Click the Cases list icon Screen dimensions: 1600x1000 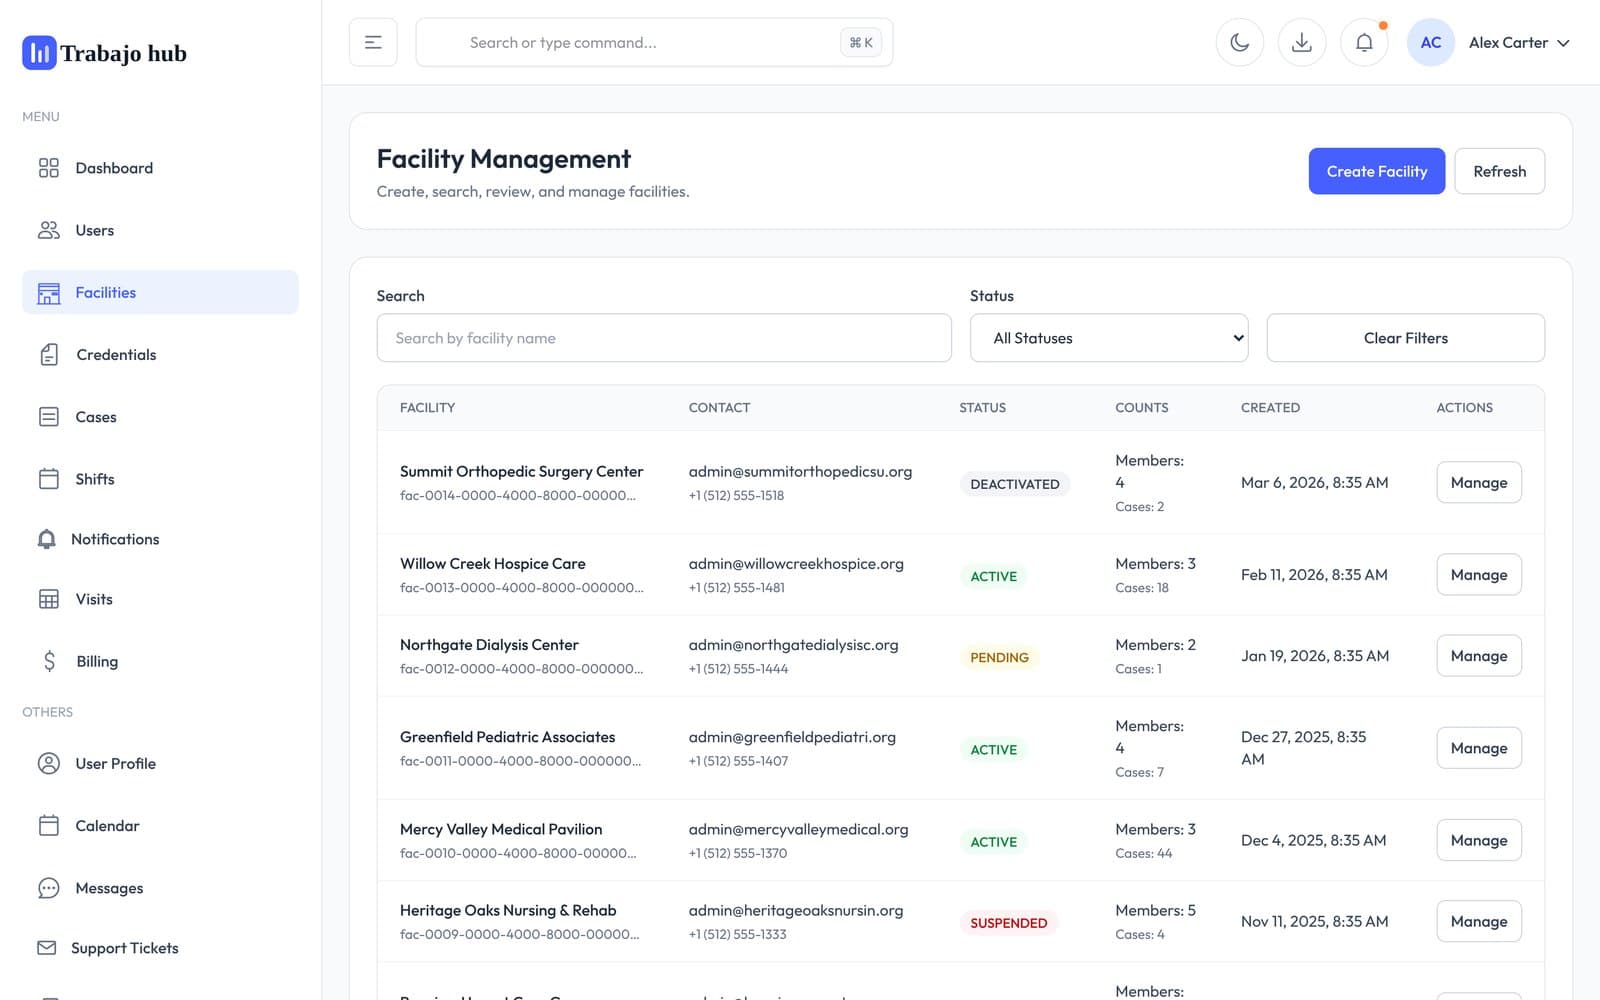click(48, 417)
